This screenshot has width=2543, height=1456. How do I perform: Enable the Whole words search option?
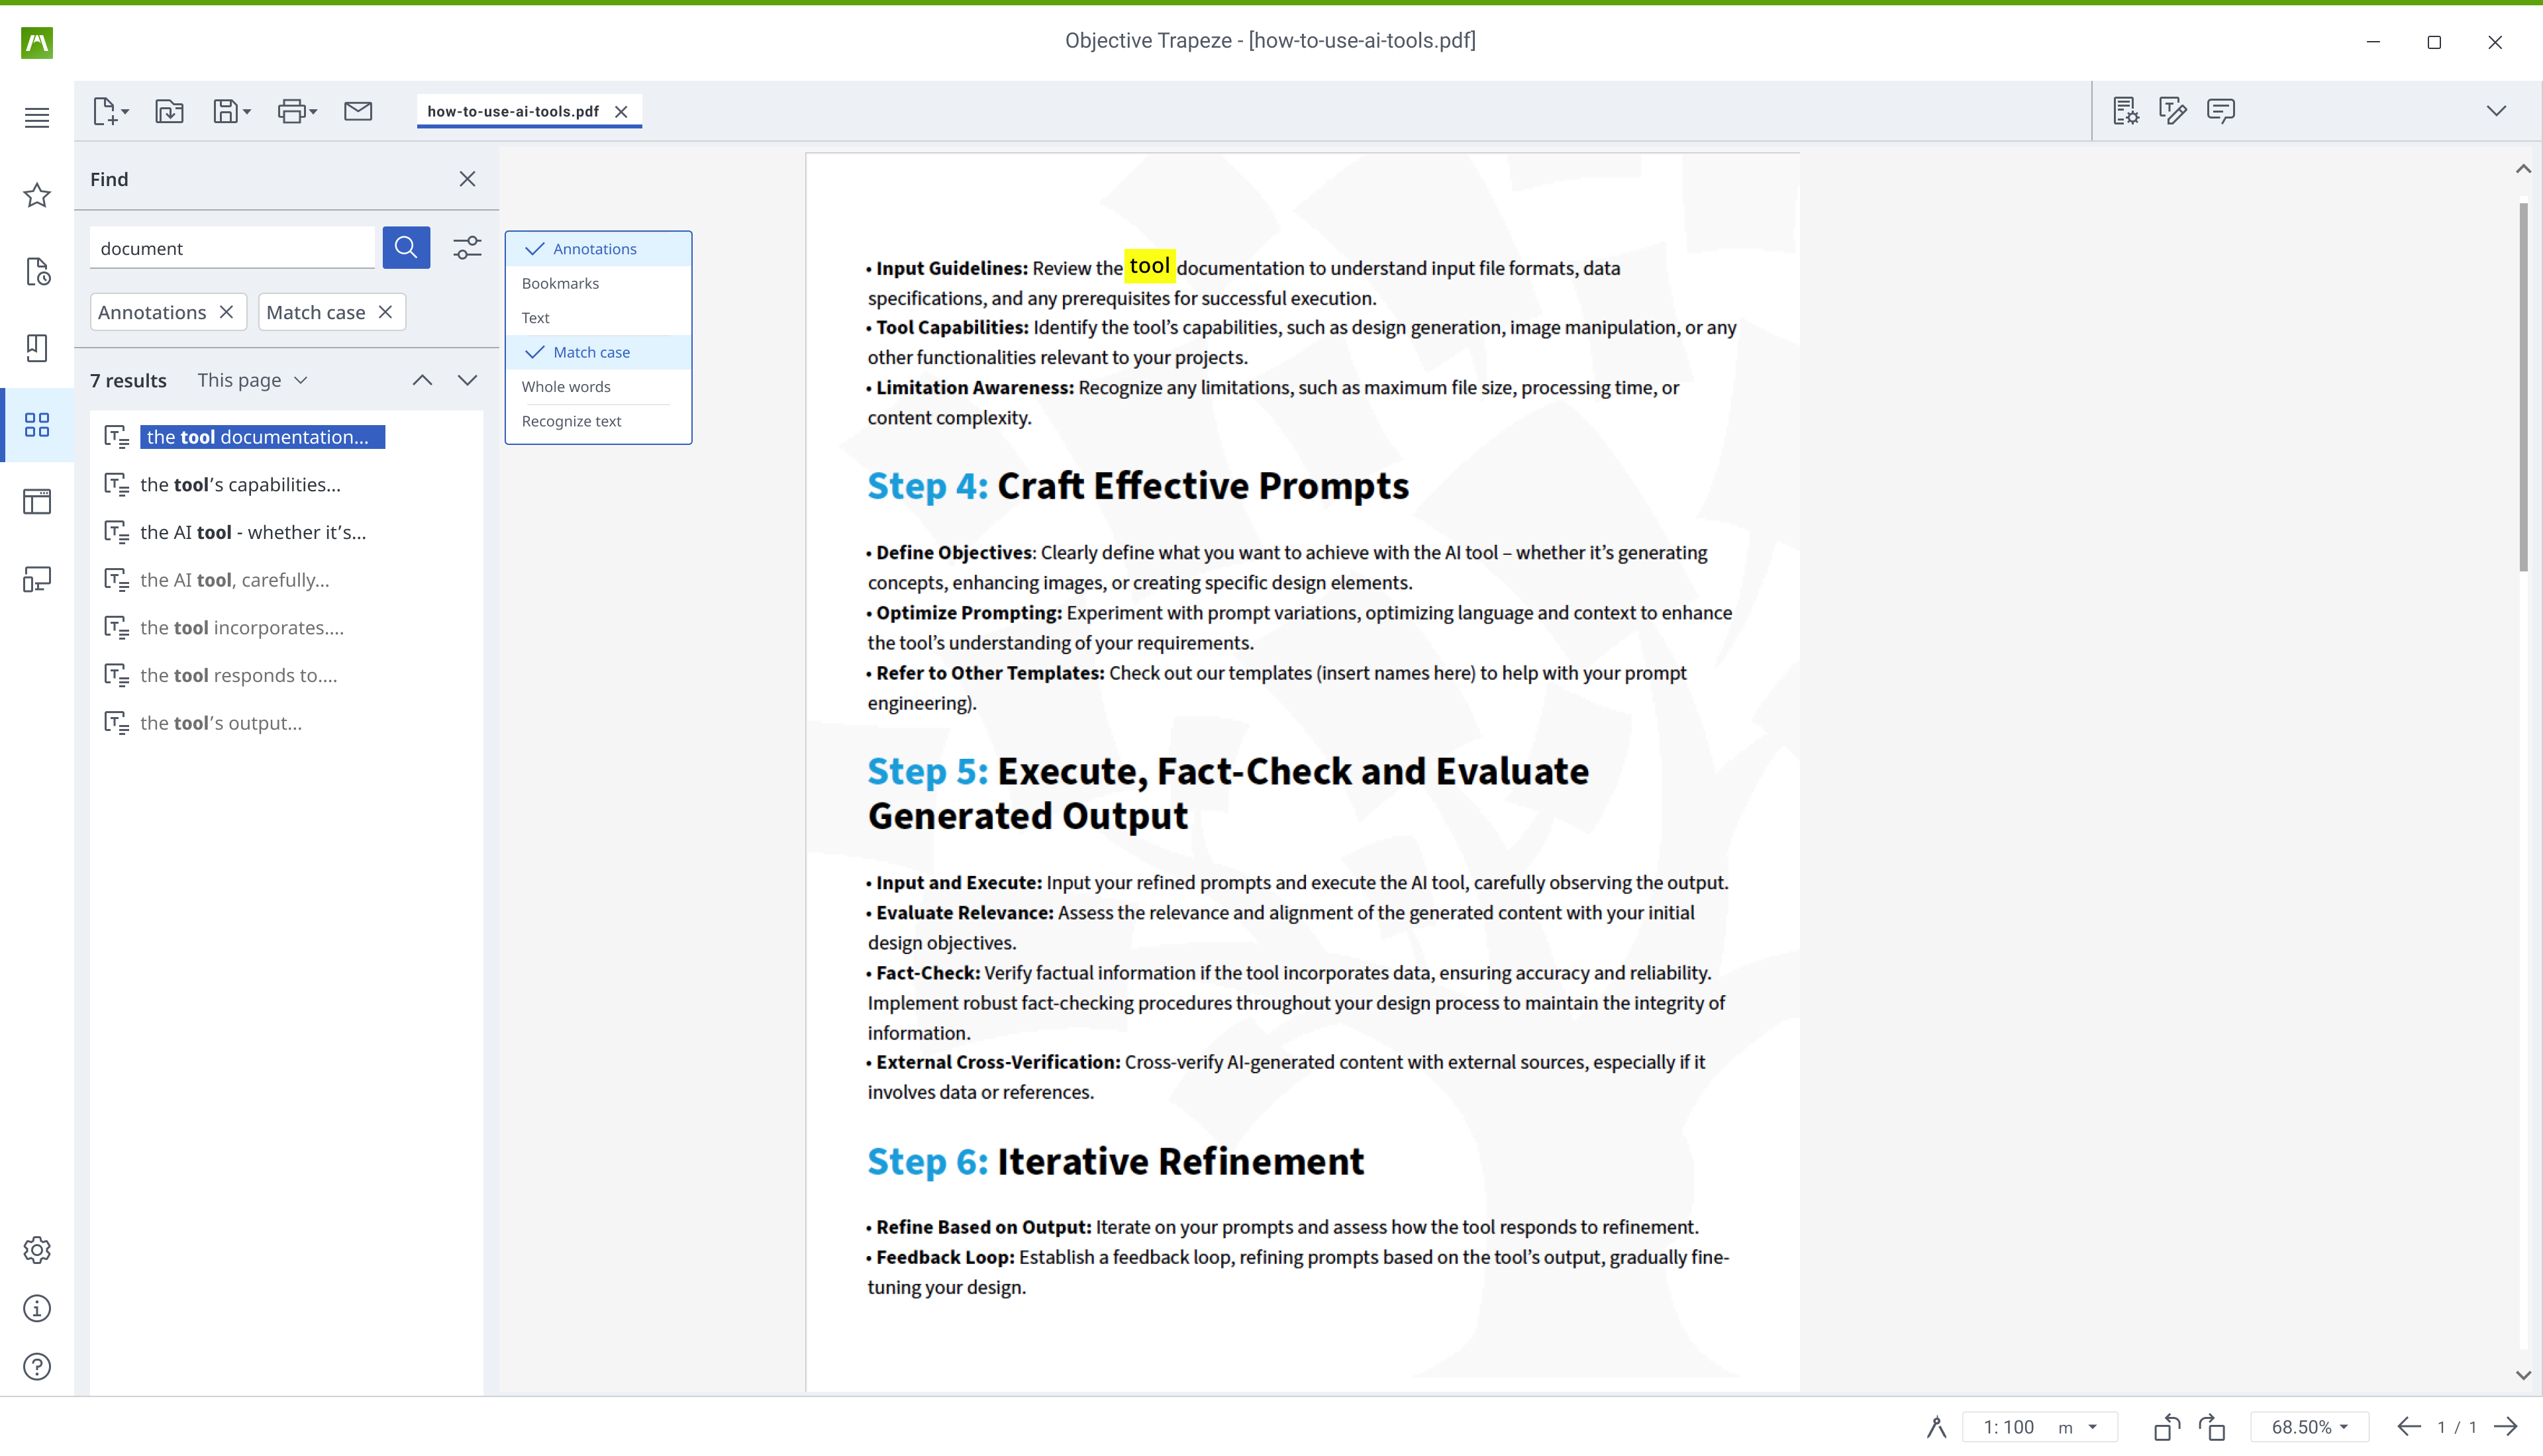click(x=566, y=386)
